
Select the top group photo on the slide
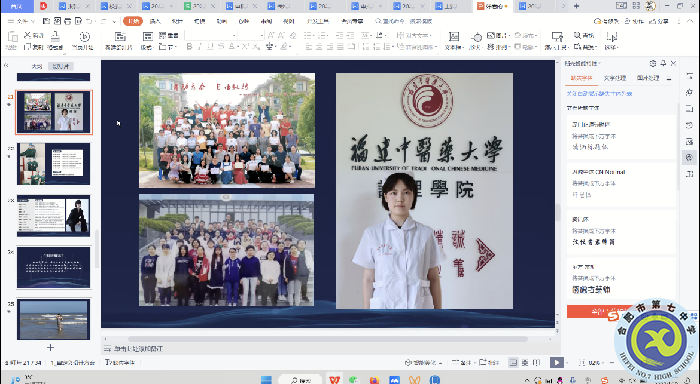coord(227,130)
